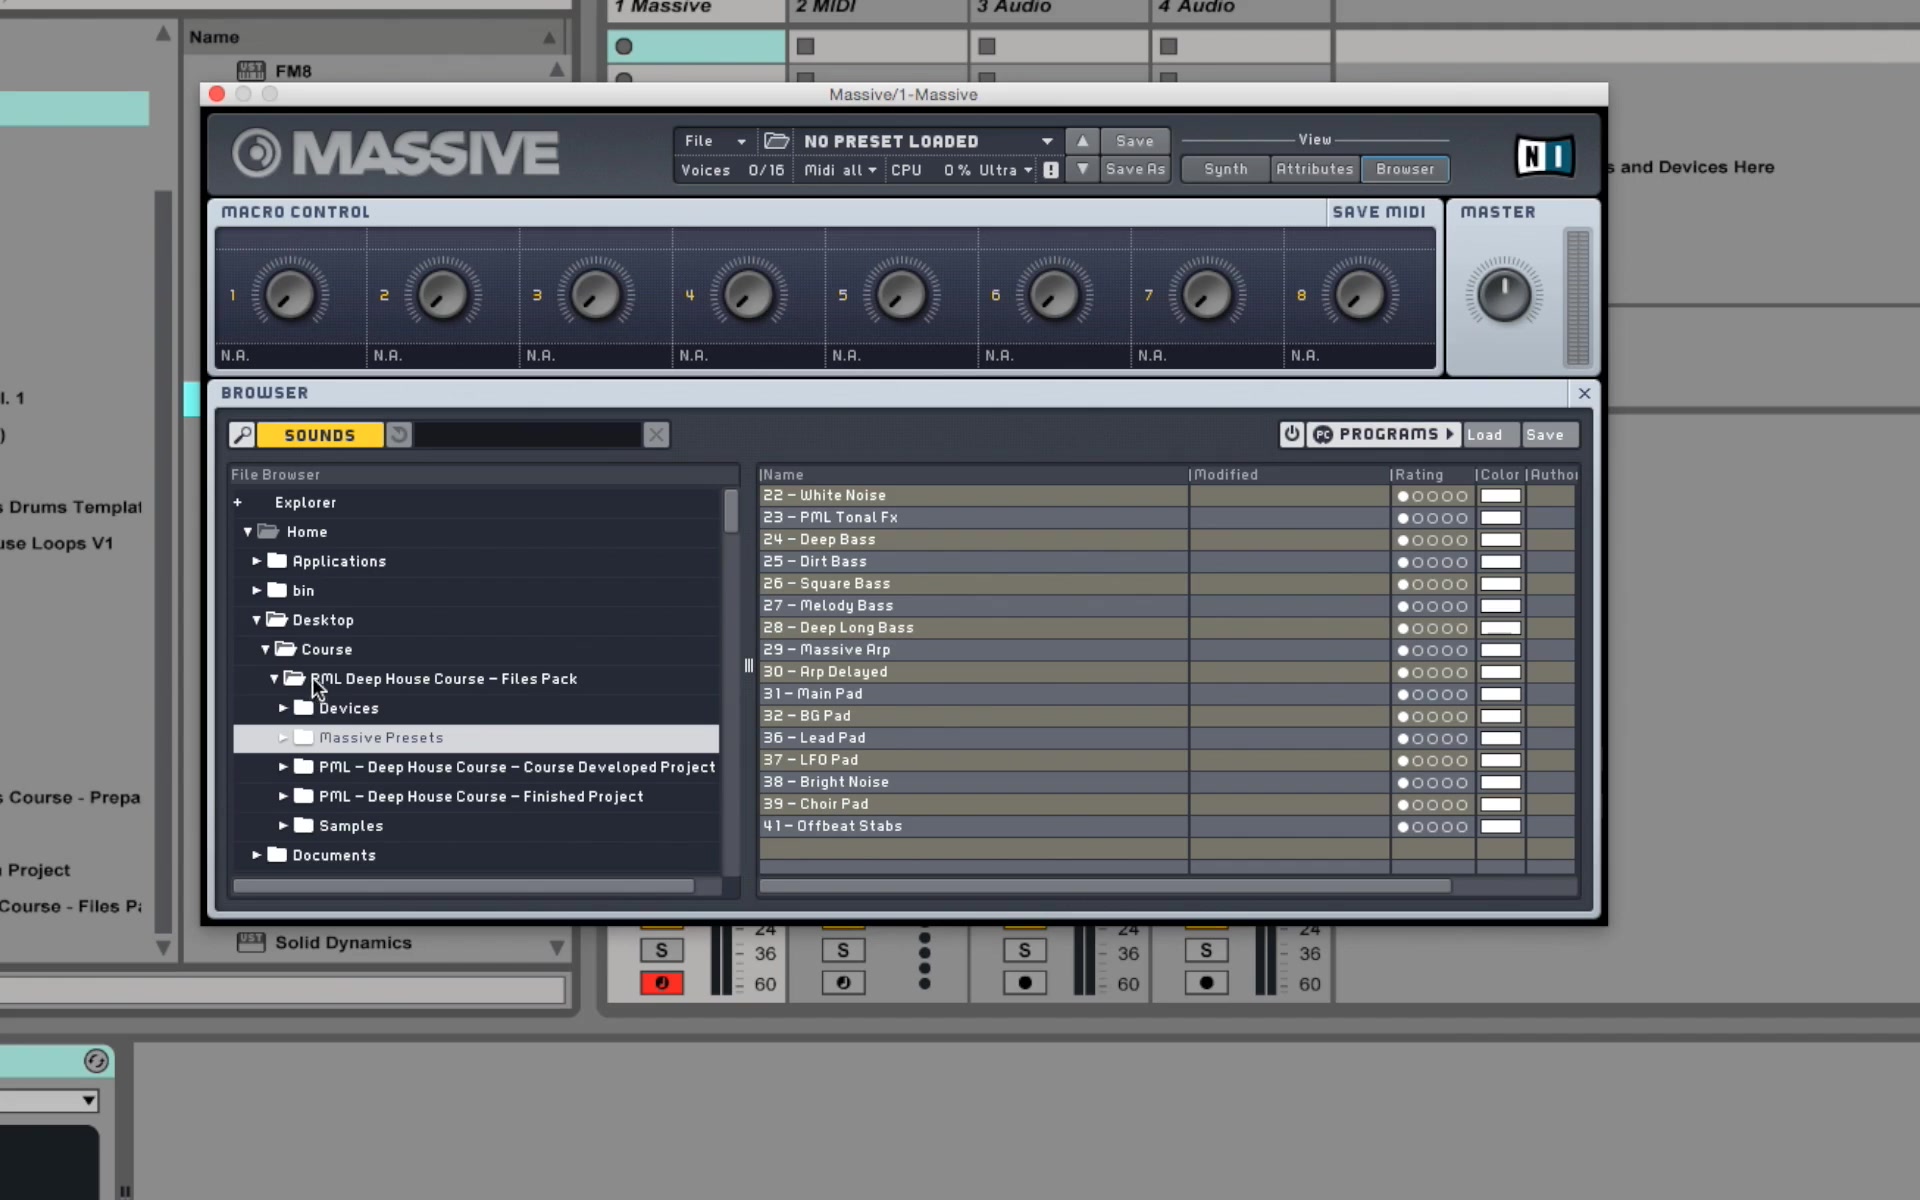Click the Desktop folder icon

pyautogui.click(x=277, y=620)
